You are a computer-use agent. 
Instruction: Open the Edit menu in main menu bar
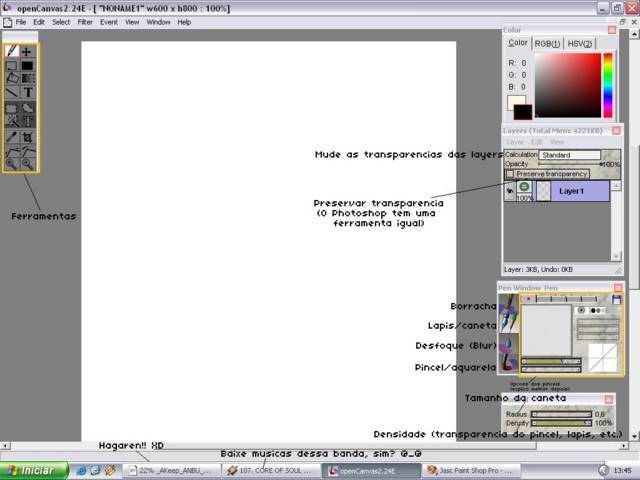point(39,22)
